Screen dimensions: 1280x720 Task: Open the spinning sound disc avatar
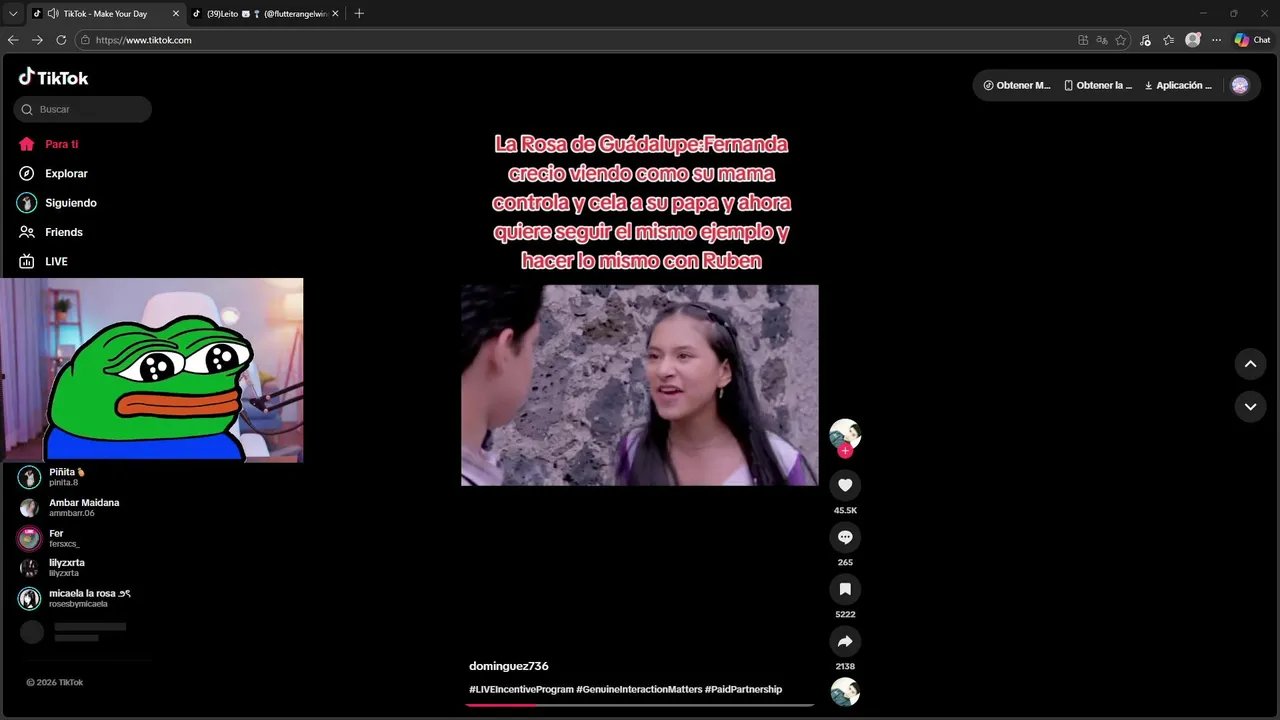point(845,692)
